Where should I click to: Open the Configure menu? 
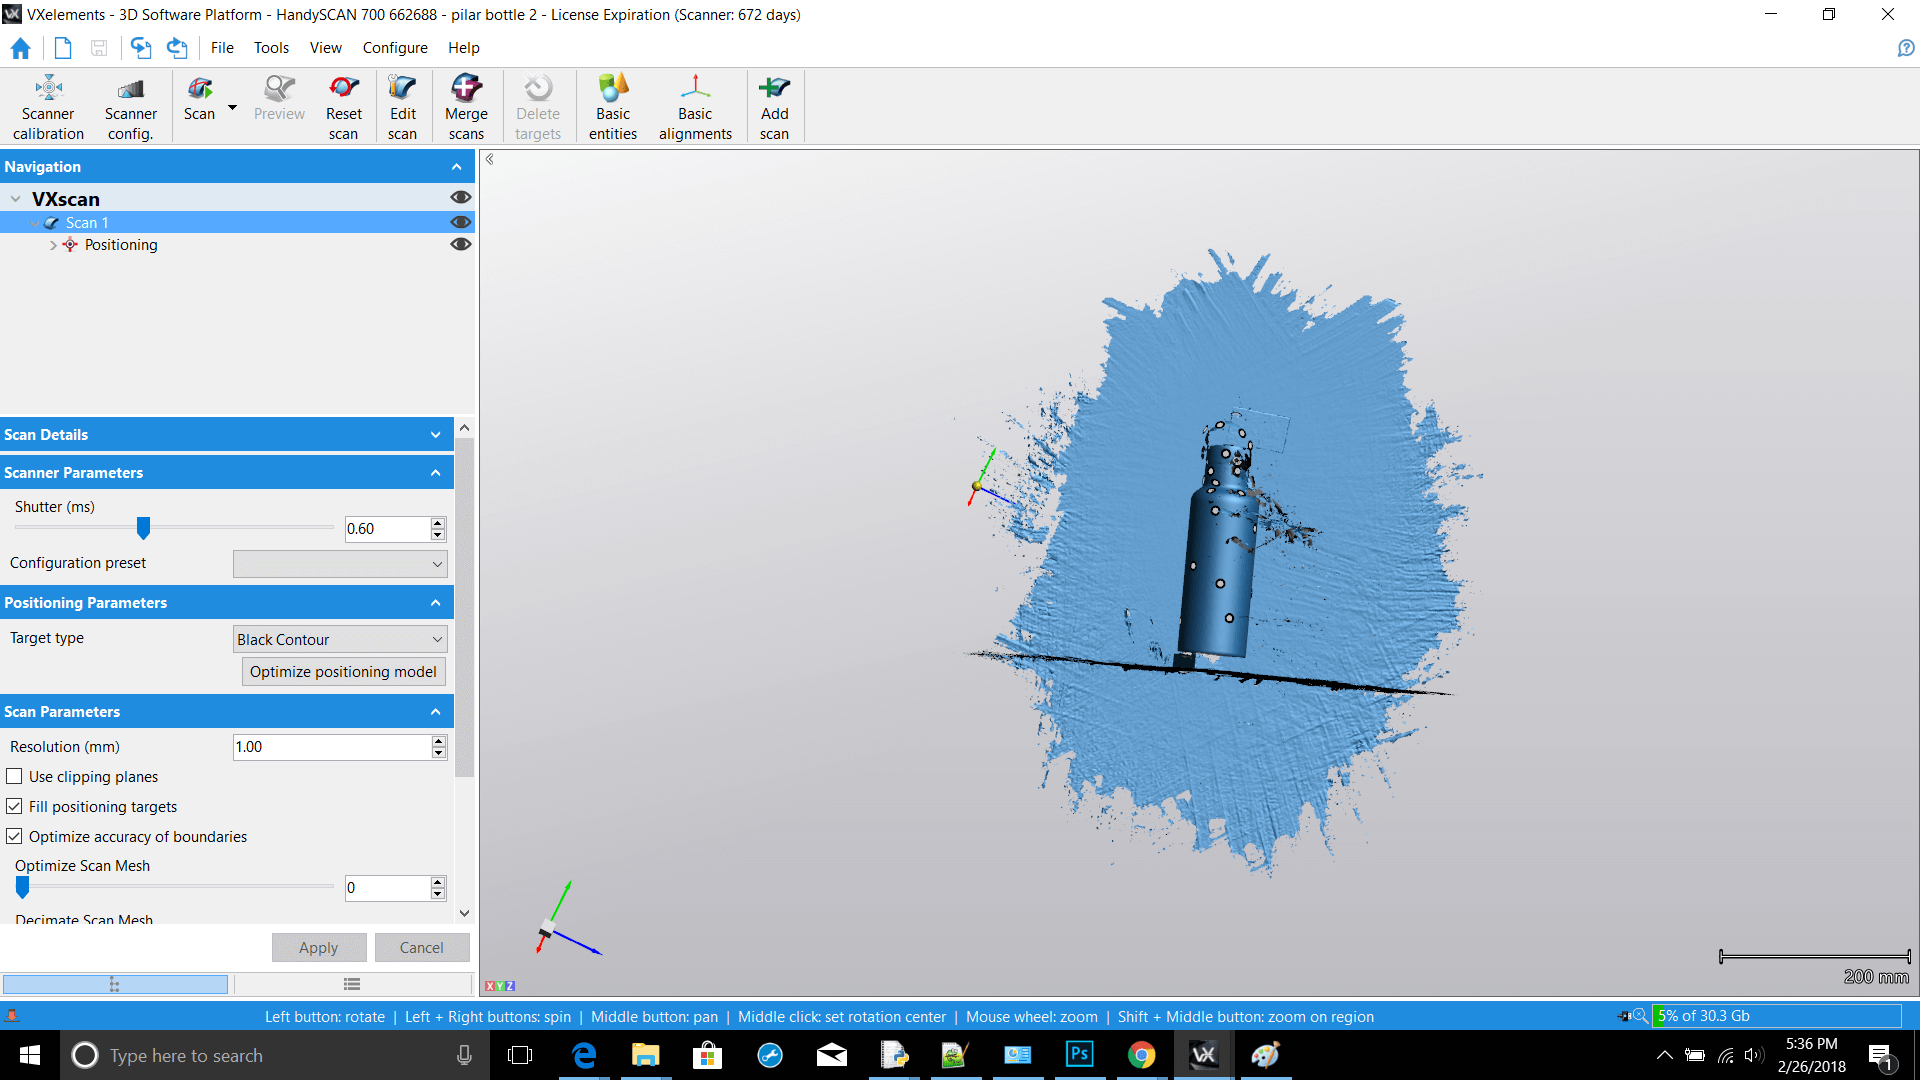(394, 48)
